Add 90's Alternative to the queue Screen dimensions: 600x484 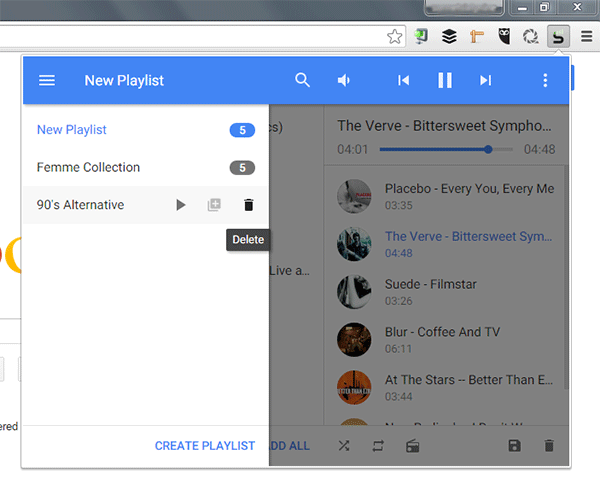(x=214, y=205)
